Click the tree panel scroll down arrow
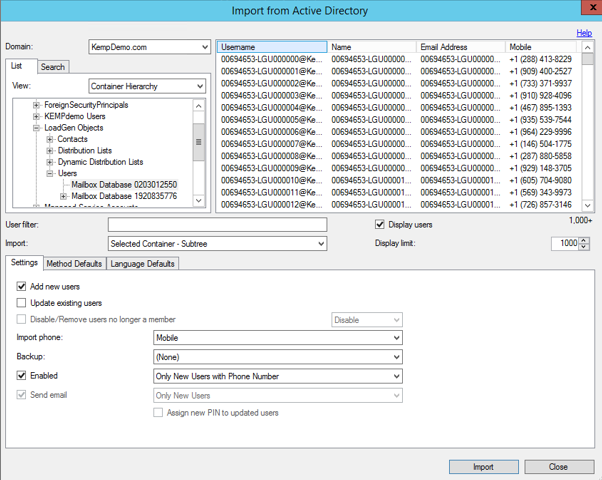 [x=198, y=200]
